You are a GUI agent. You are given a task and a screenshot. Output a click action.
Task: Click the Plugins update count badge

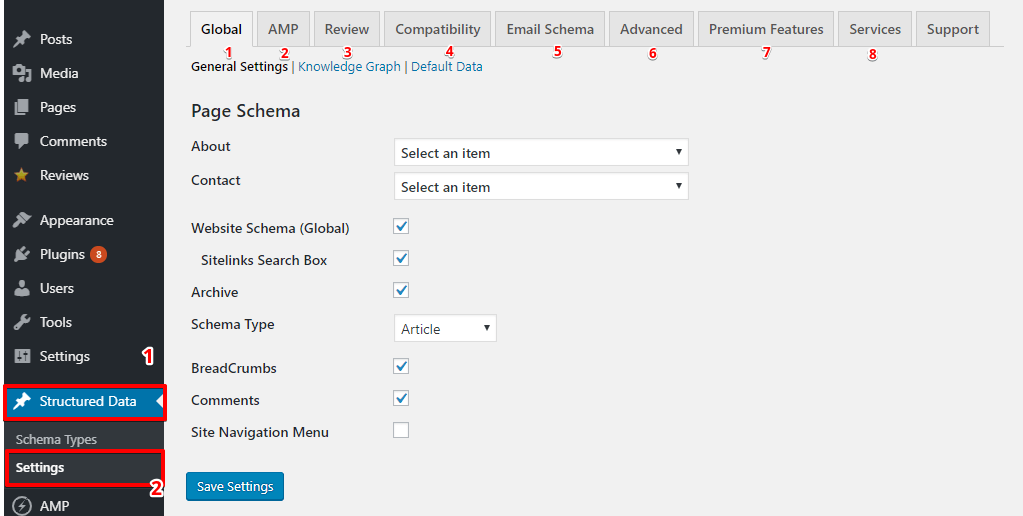(x=99, y=254)
